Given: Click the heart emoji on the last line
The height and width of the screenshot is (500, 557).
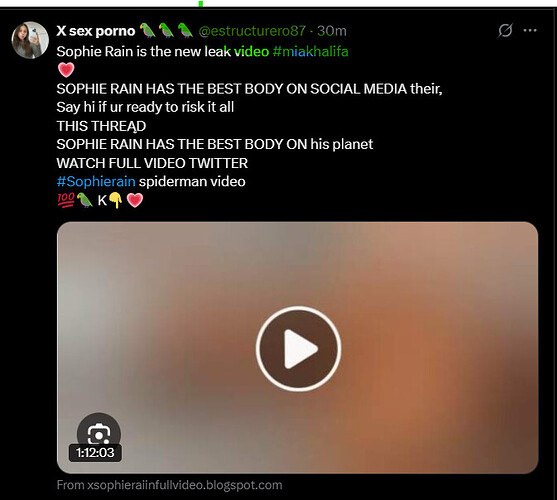Looking at the screenshot, I should 135,200.
